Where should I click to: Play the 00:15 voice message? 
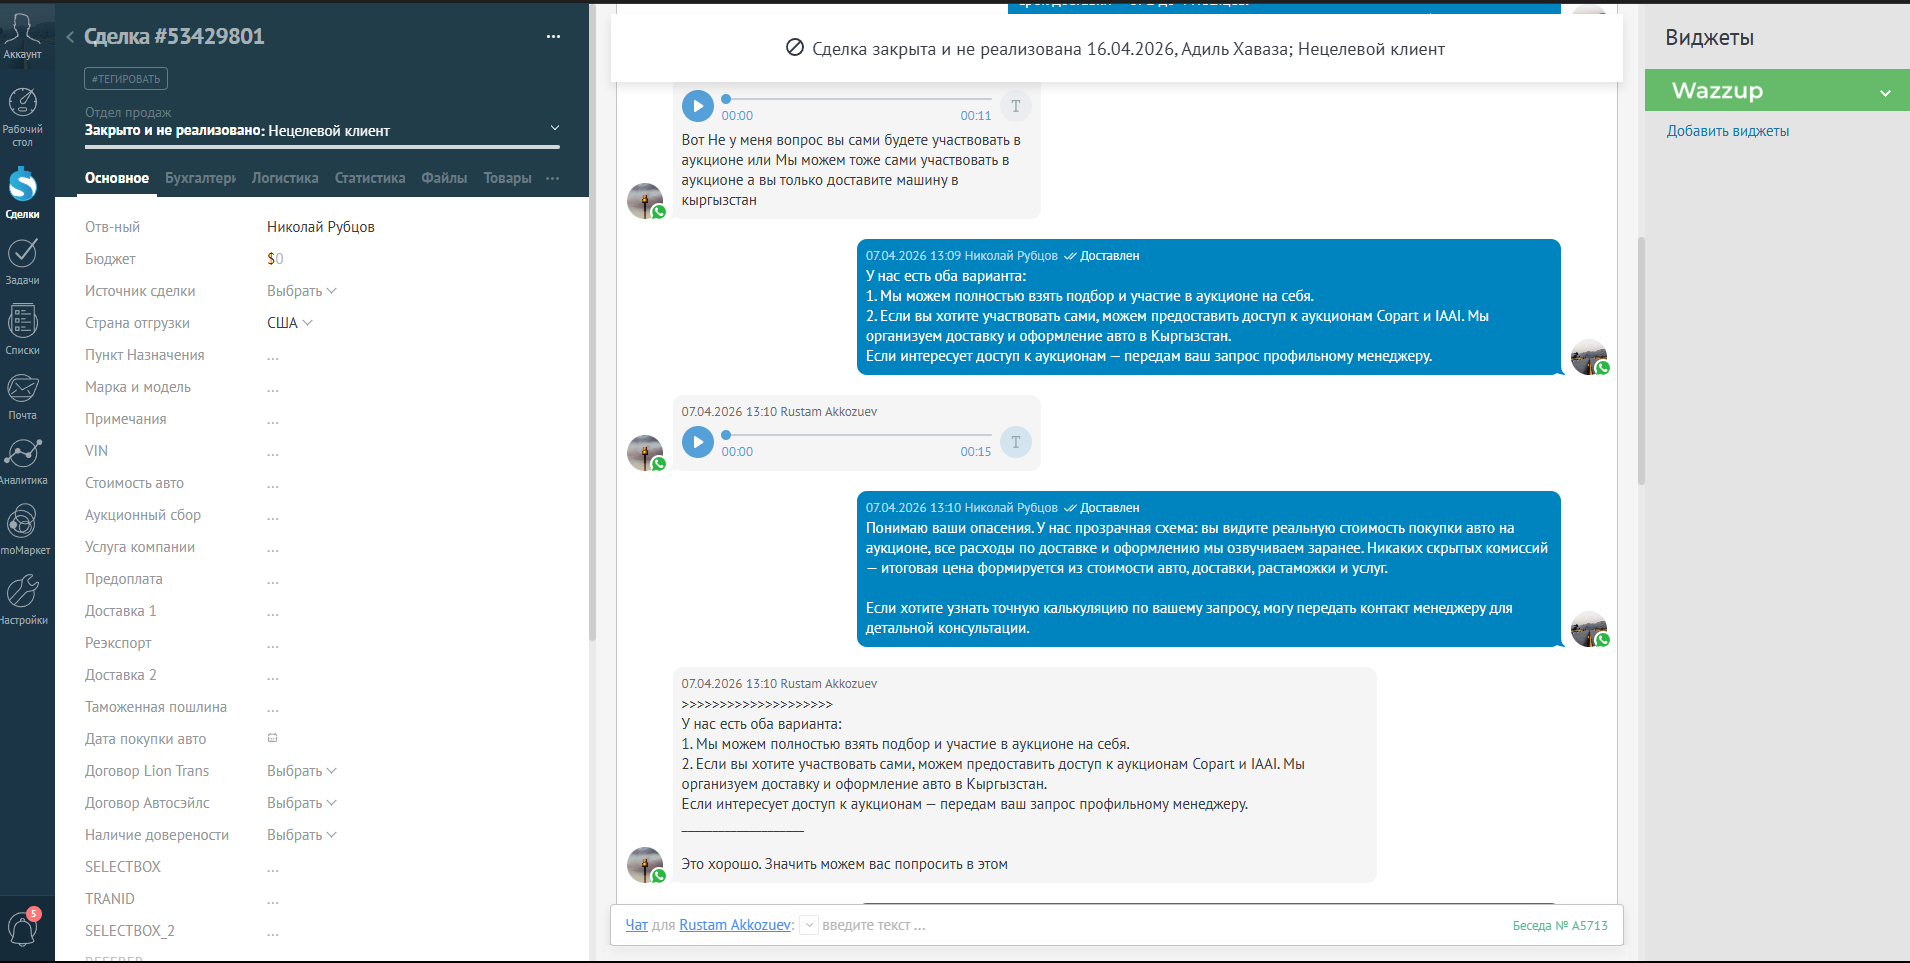pos(698,442)
